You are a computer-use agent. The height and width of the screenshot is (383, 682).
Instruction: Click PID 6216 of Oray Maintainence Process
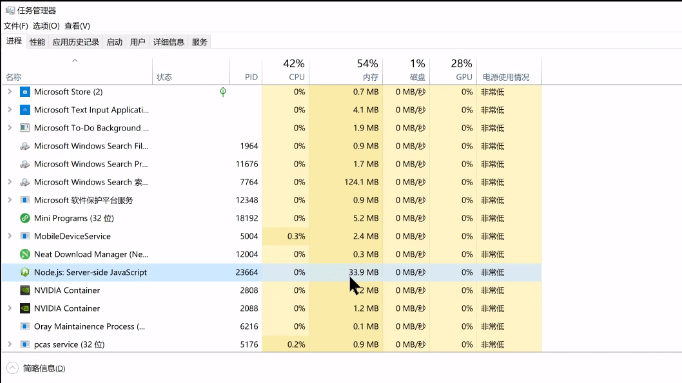pos(249,326)
